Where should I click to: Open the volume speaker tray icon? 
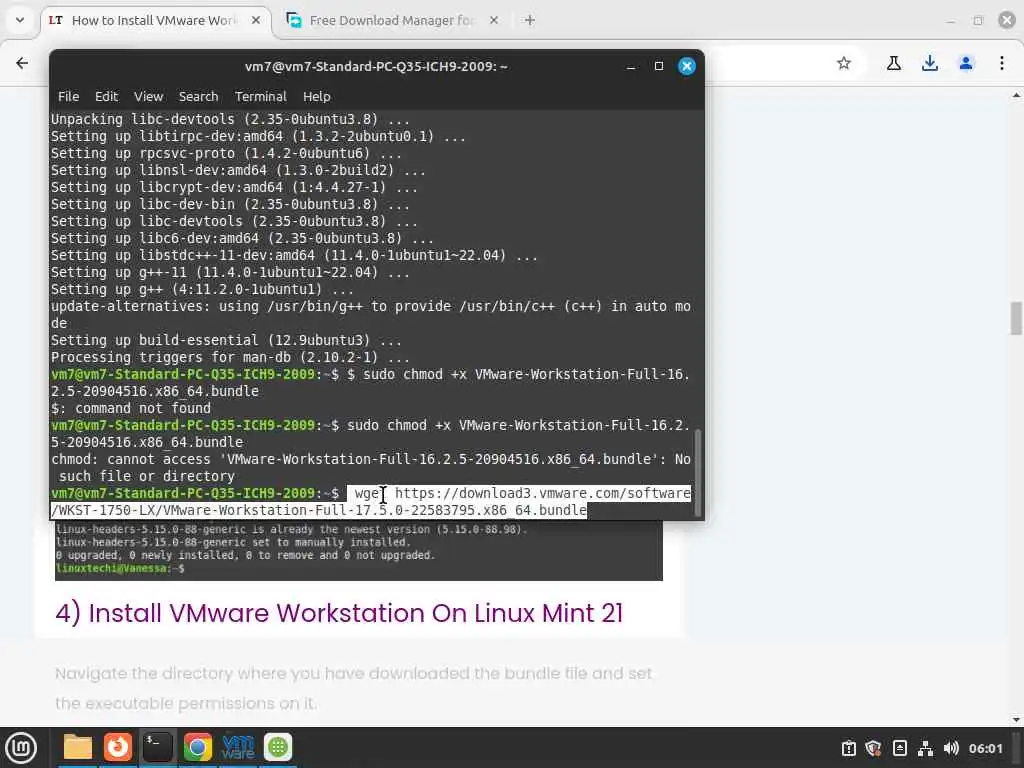tap(951, 748)
